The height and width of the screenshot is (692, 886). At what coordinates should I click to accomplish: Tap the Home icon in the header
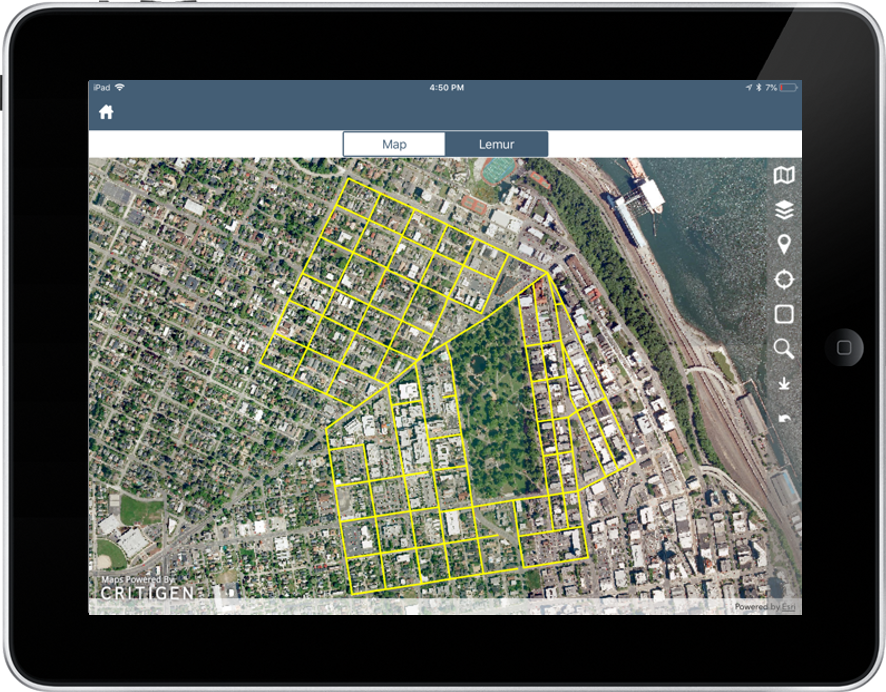coord(106,113)
